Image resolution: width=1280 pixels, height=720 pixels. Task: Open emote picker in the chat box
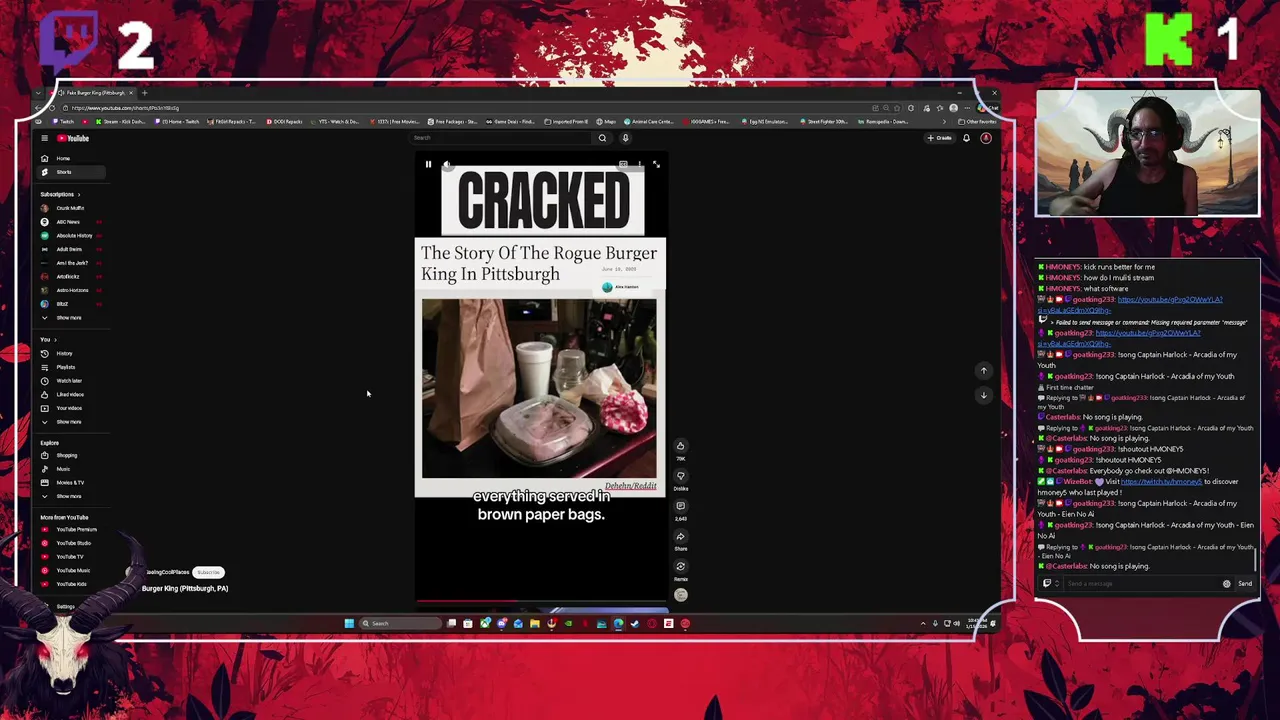point(1227,584)
